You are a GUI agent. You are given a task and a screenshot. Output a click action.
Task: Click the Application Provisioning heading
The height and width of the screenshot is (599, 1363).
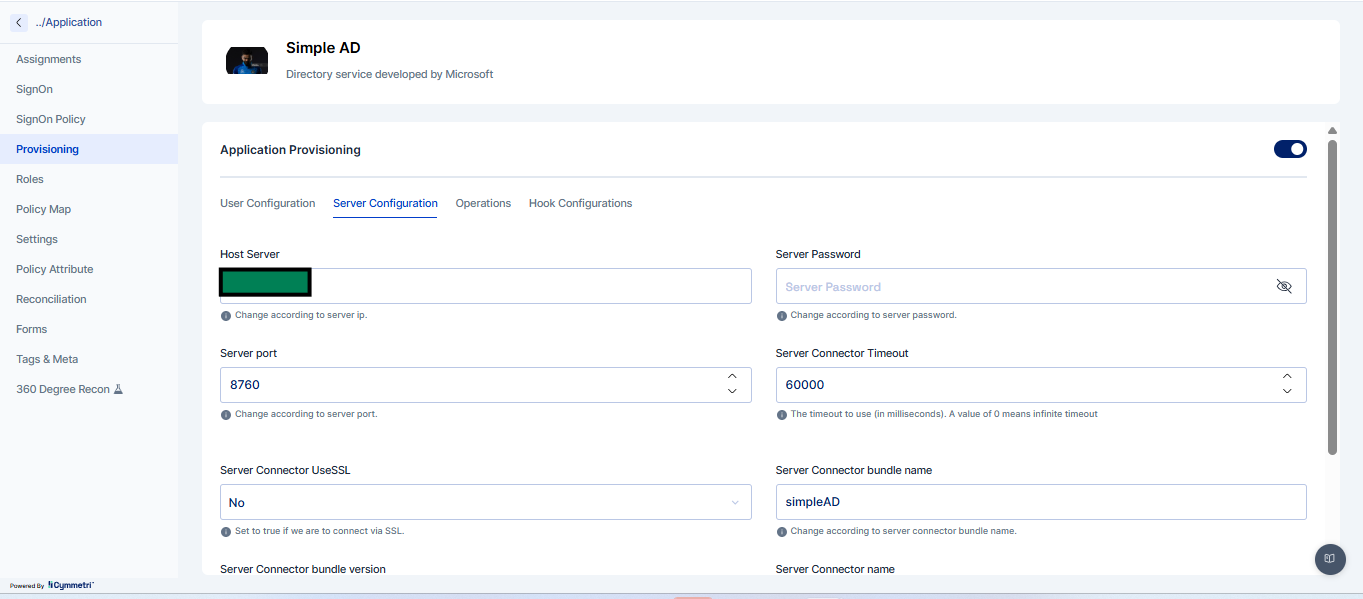coord(290,150)
